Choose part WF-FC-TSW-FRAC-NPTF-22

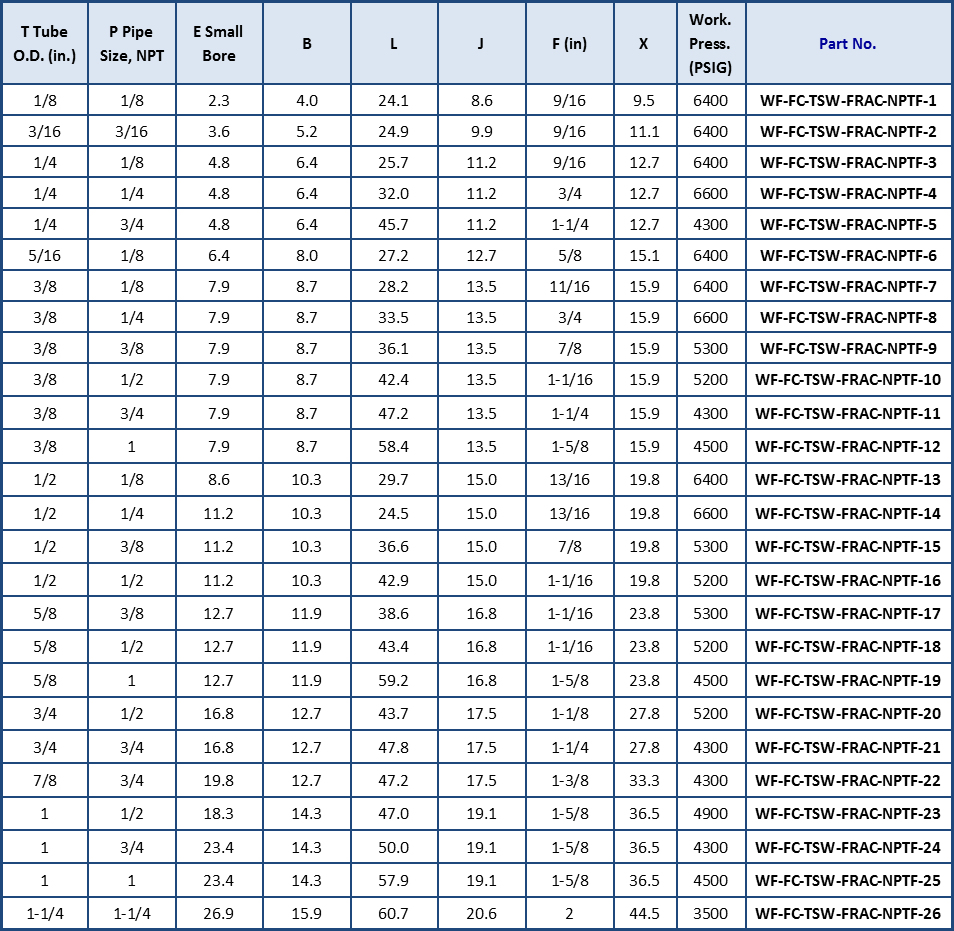point(848,780)
